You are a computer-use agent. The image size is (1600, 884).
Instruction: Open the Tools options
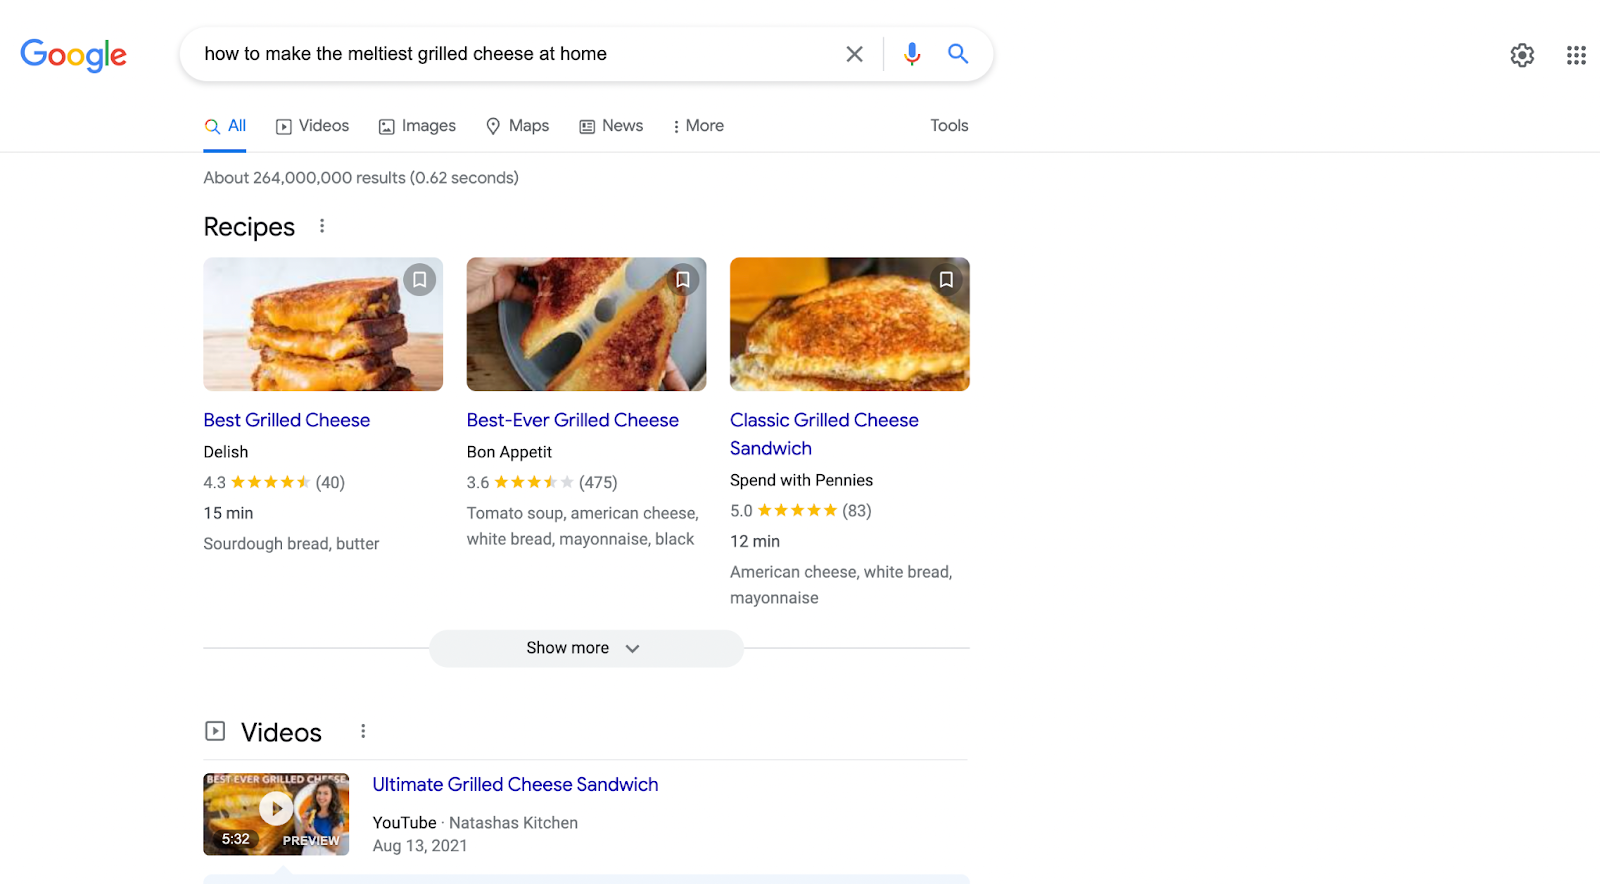point(949,126)
